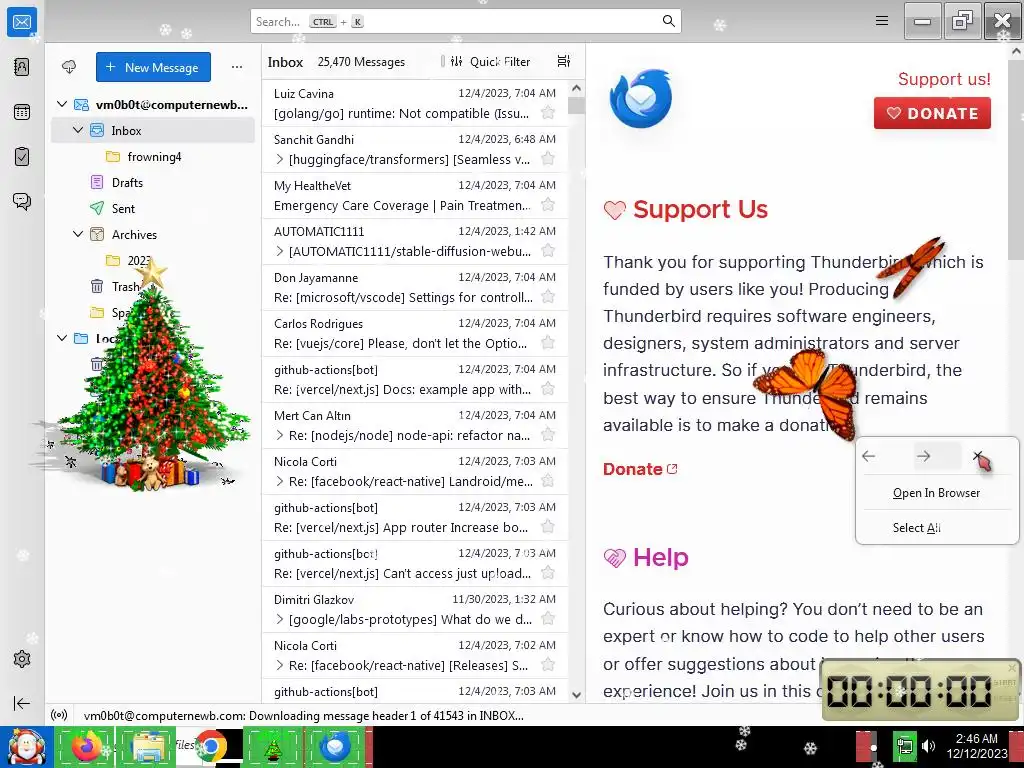Expand the nodejs/node thread
This screenshot has width=1024, height=768.
[280, 436]
